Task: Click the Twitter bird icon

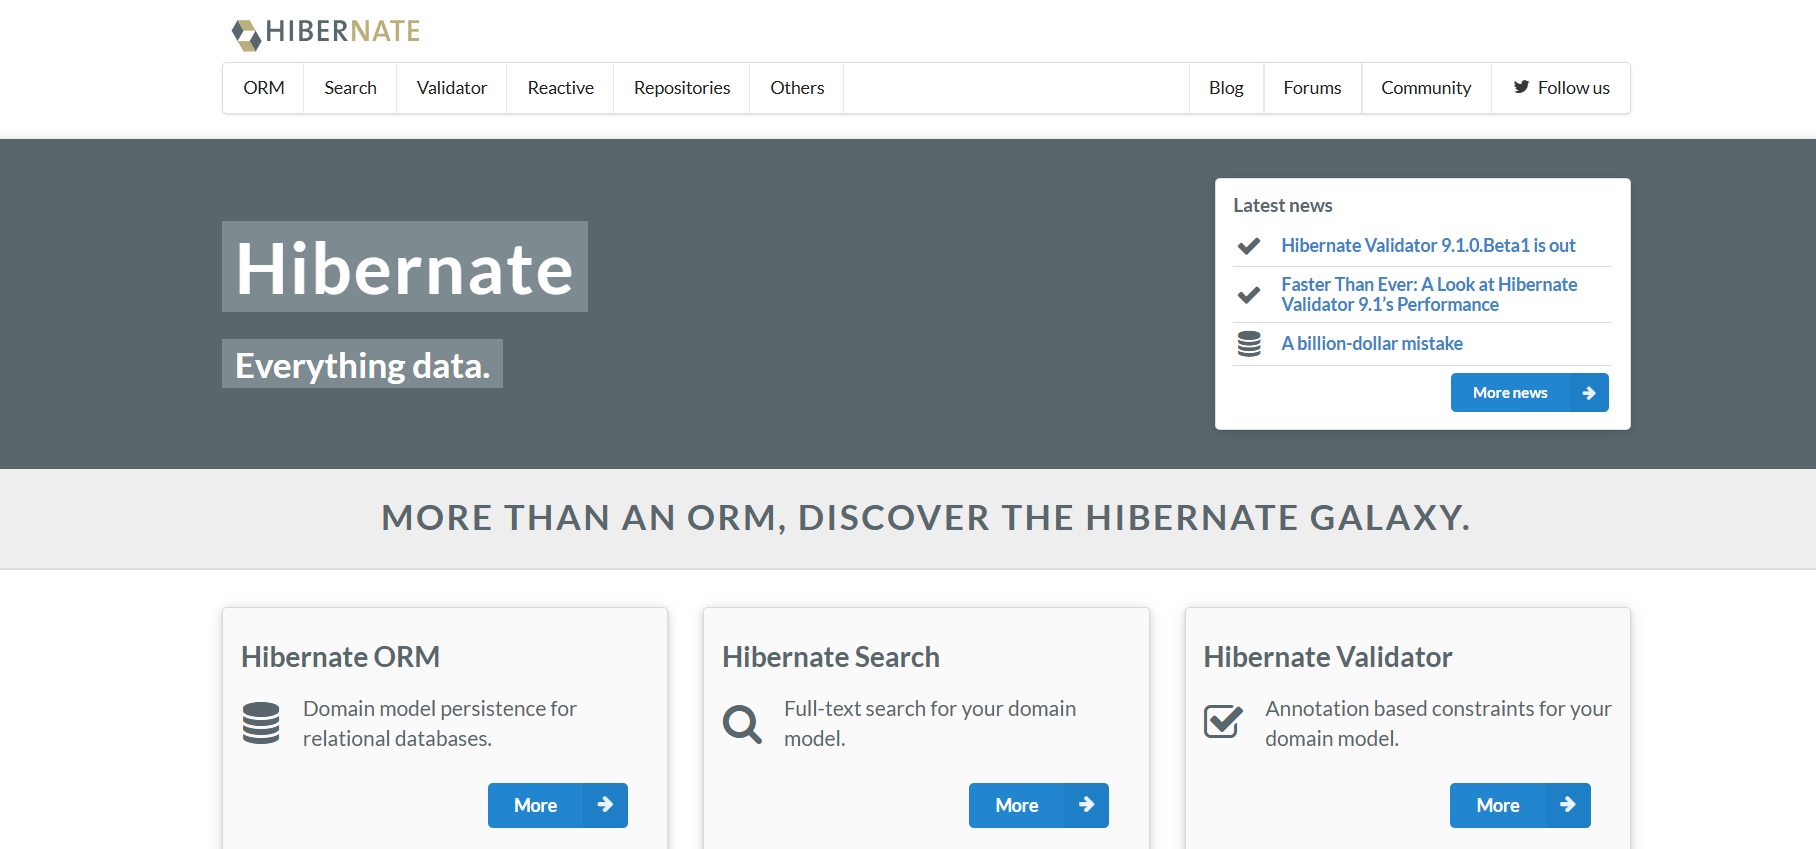Action: click(x=1521, y=87)
